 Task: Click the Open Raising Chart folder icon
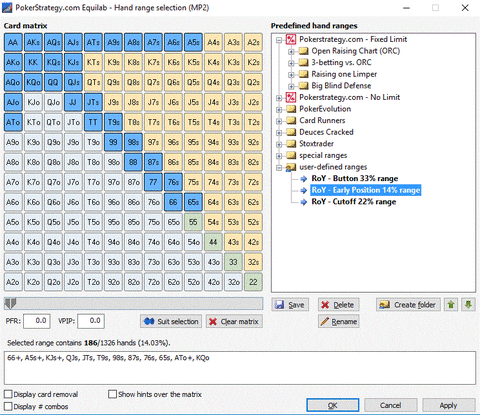(303, 51)
